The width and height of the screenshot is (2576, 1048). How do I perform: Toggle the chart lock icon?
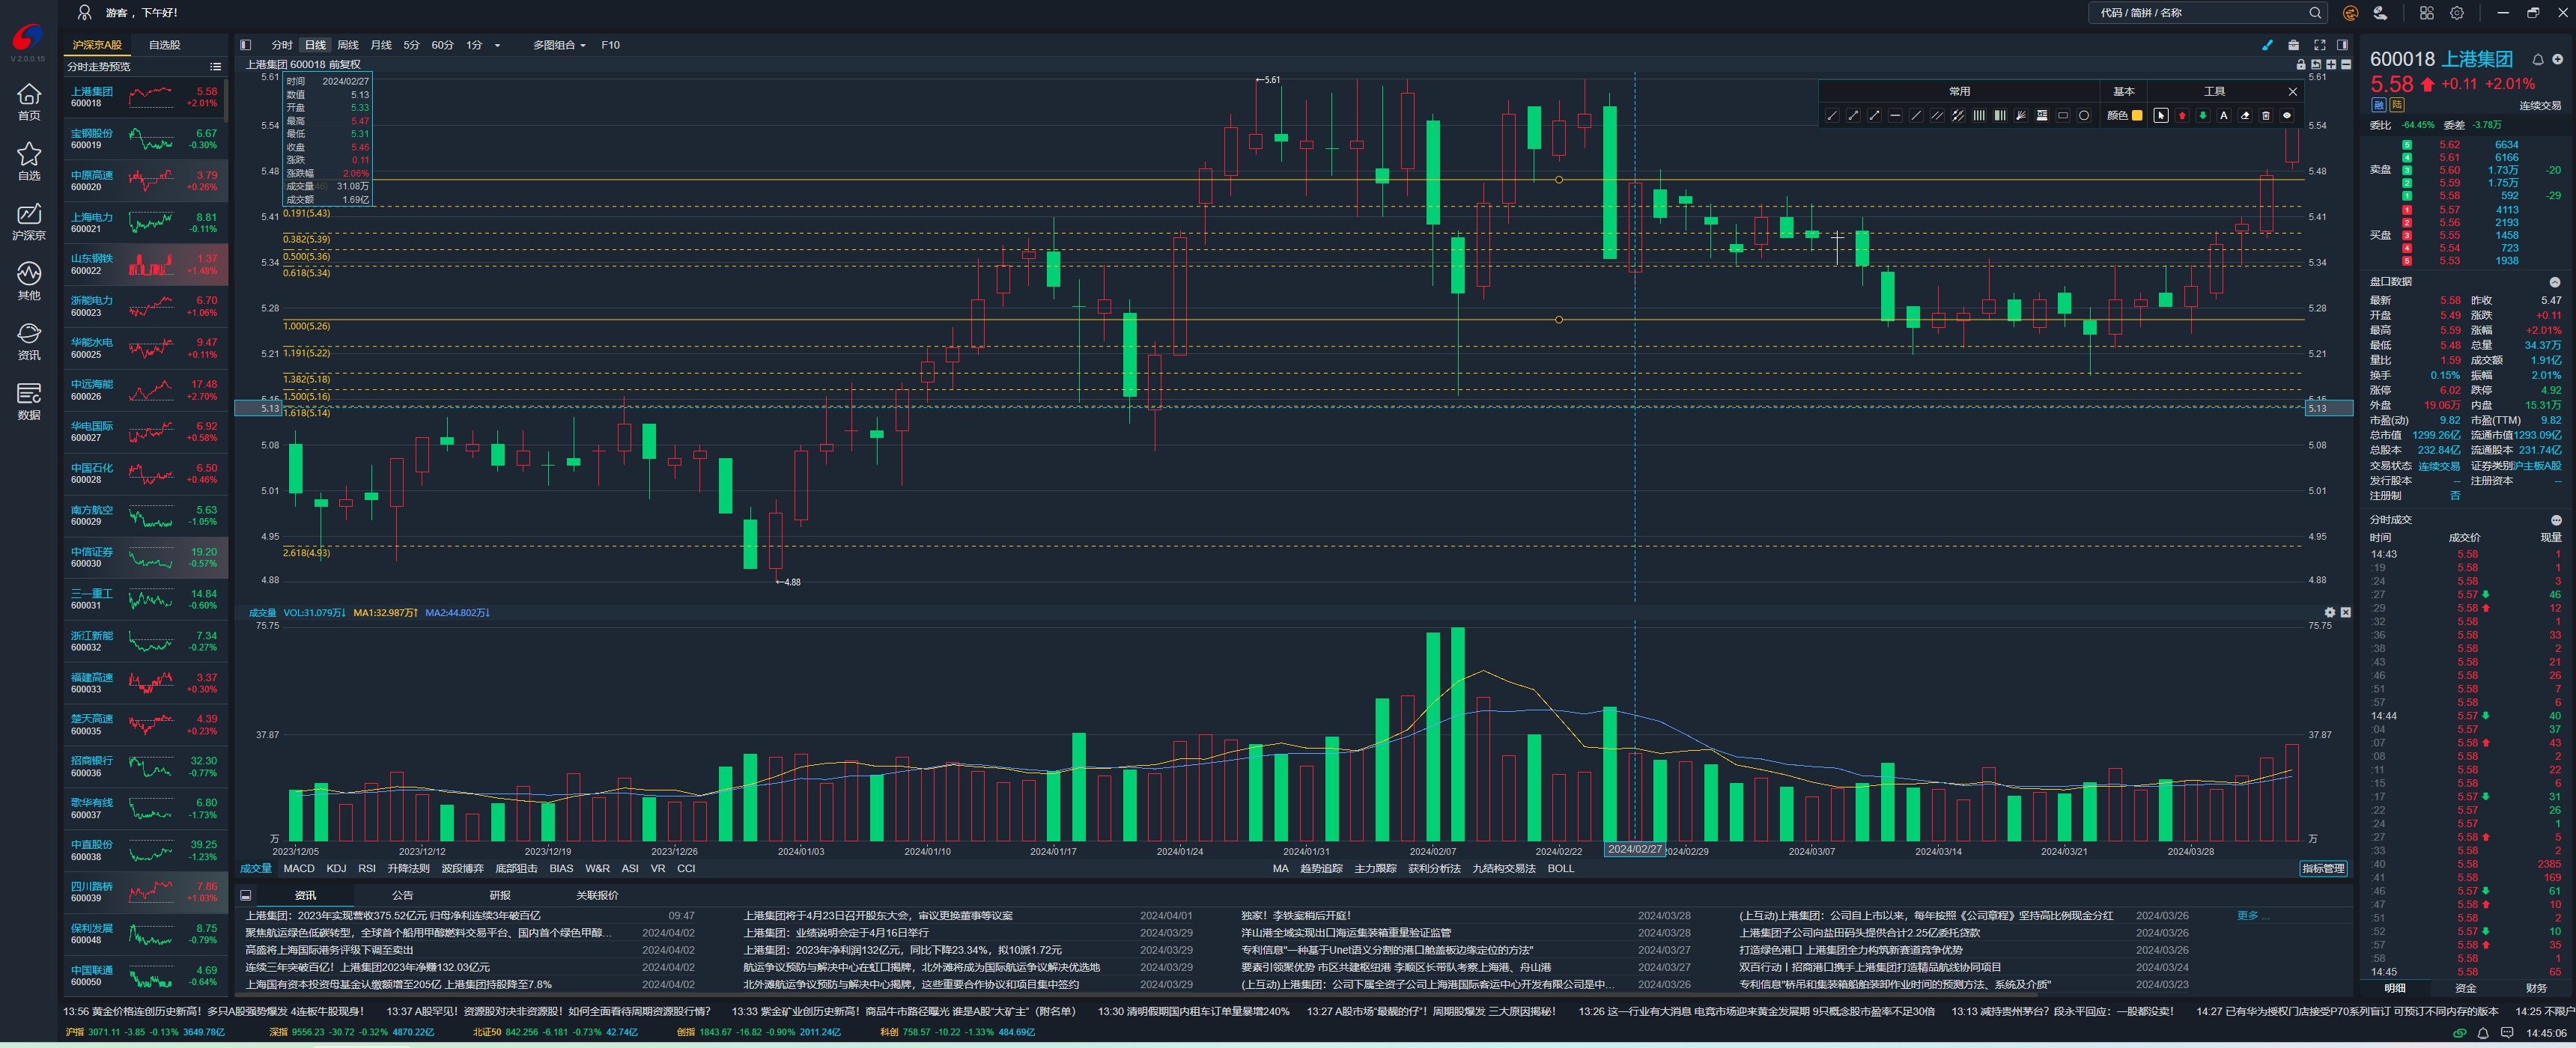tap(2301, 64)
